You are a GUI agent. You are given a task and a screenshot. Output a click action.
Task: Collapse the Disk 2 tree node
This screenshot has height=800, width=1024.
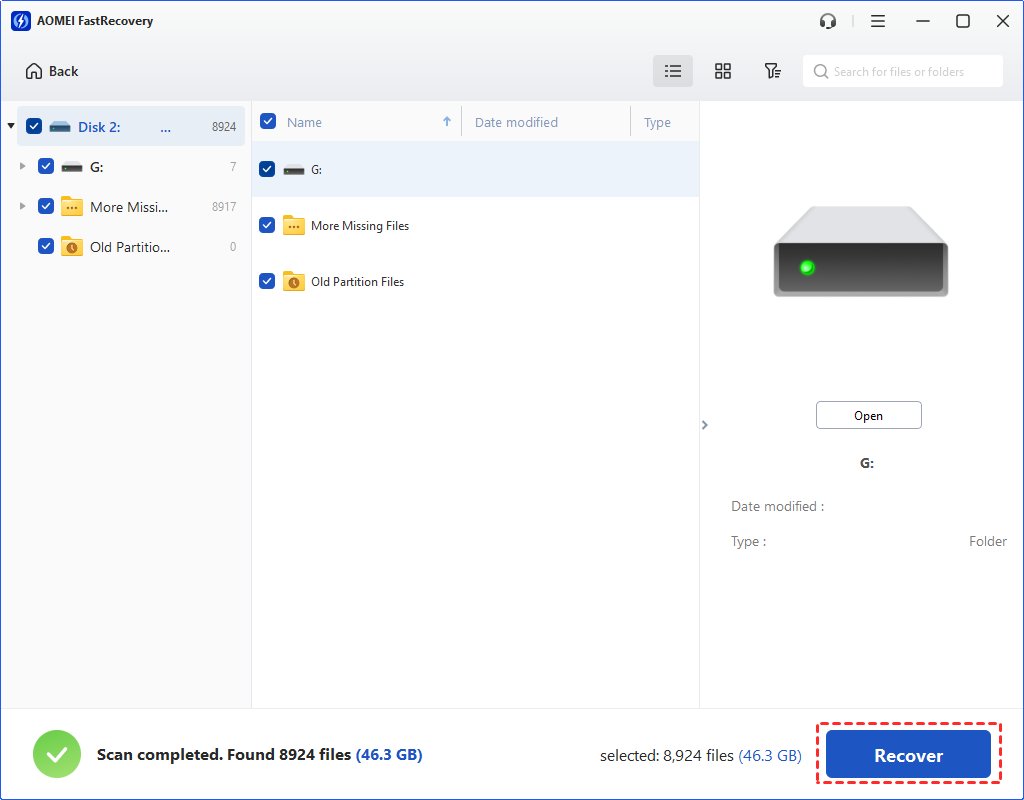tap(10, 126)
